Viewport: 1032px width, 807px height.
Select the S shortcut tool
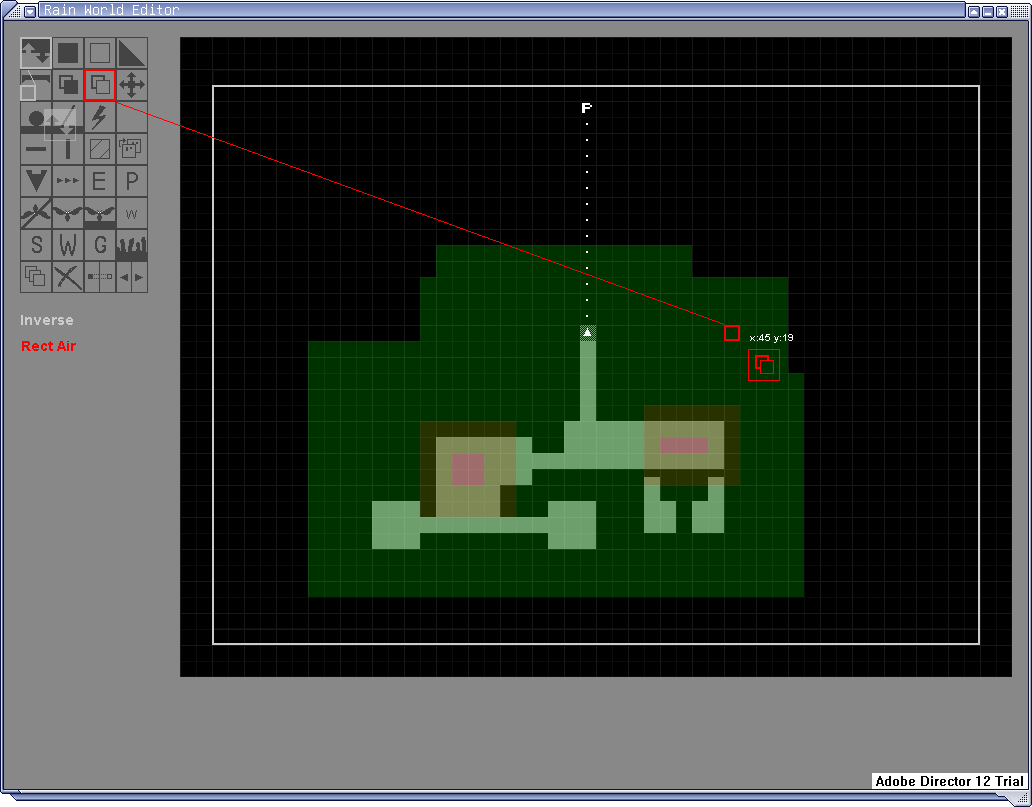35,245
